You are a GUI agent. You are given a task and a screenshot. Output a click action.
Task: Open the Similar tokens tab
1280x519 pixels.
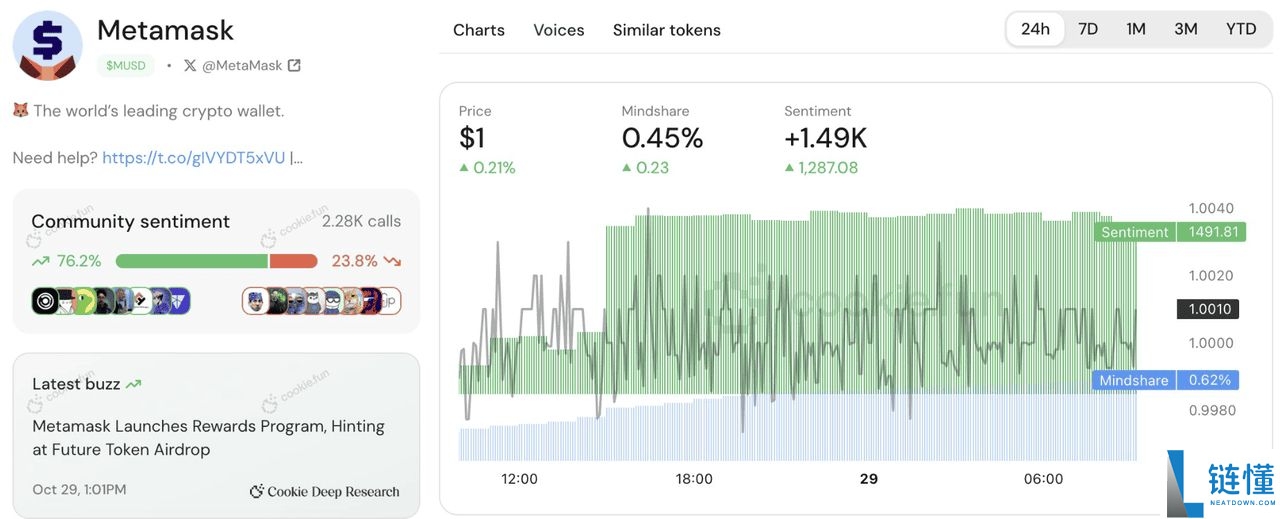667,30
